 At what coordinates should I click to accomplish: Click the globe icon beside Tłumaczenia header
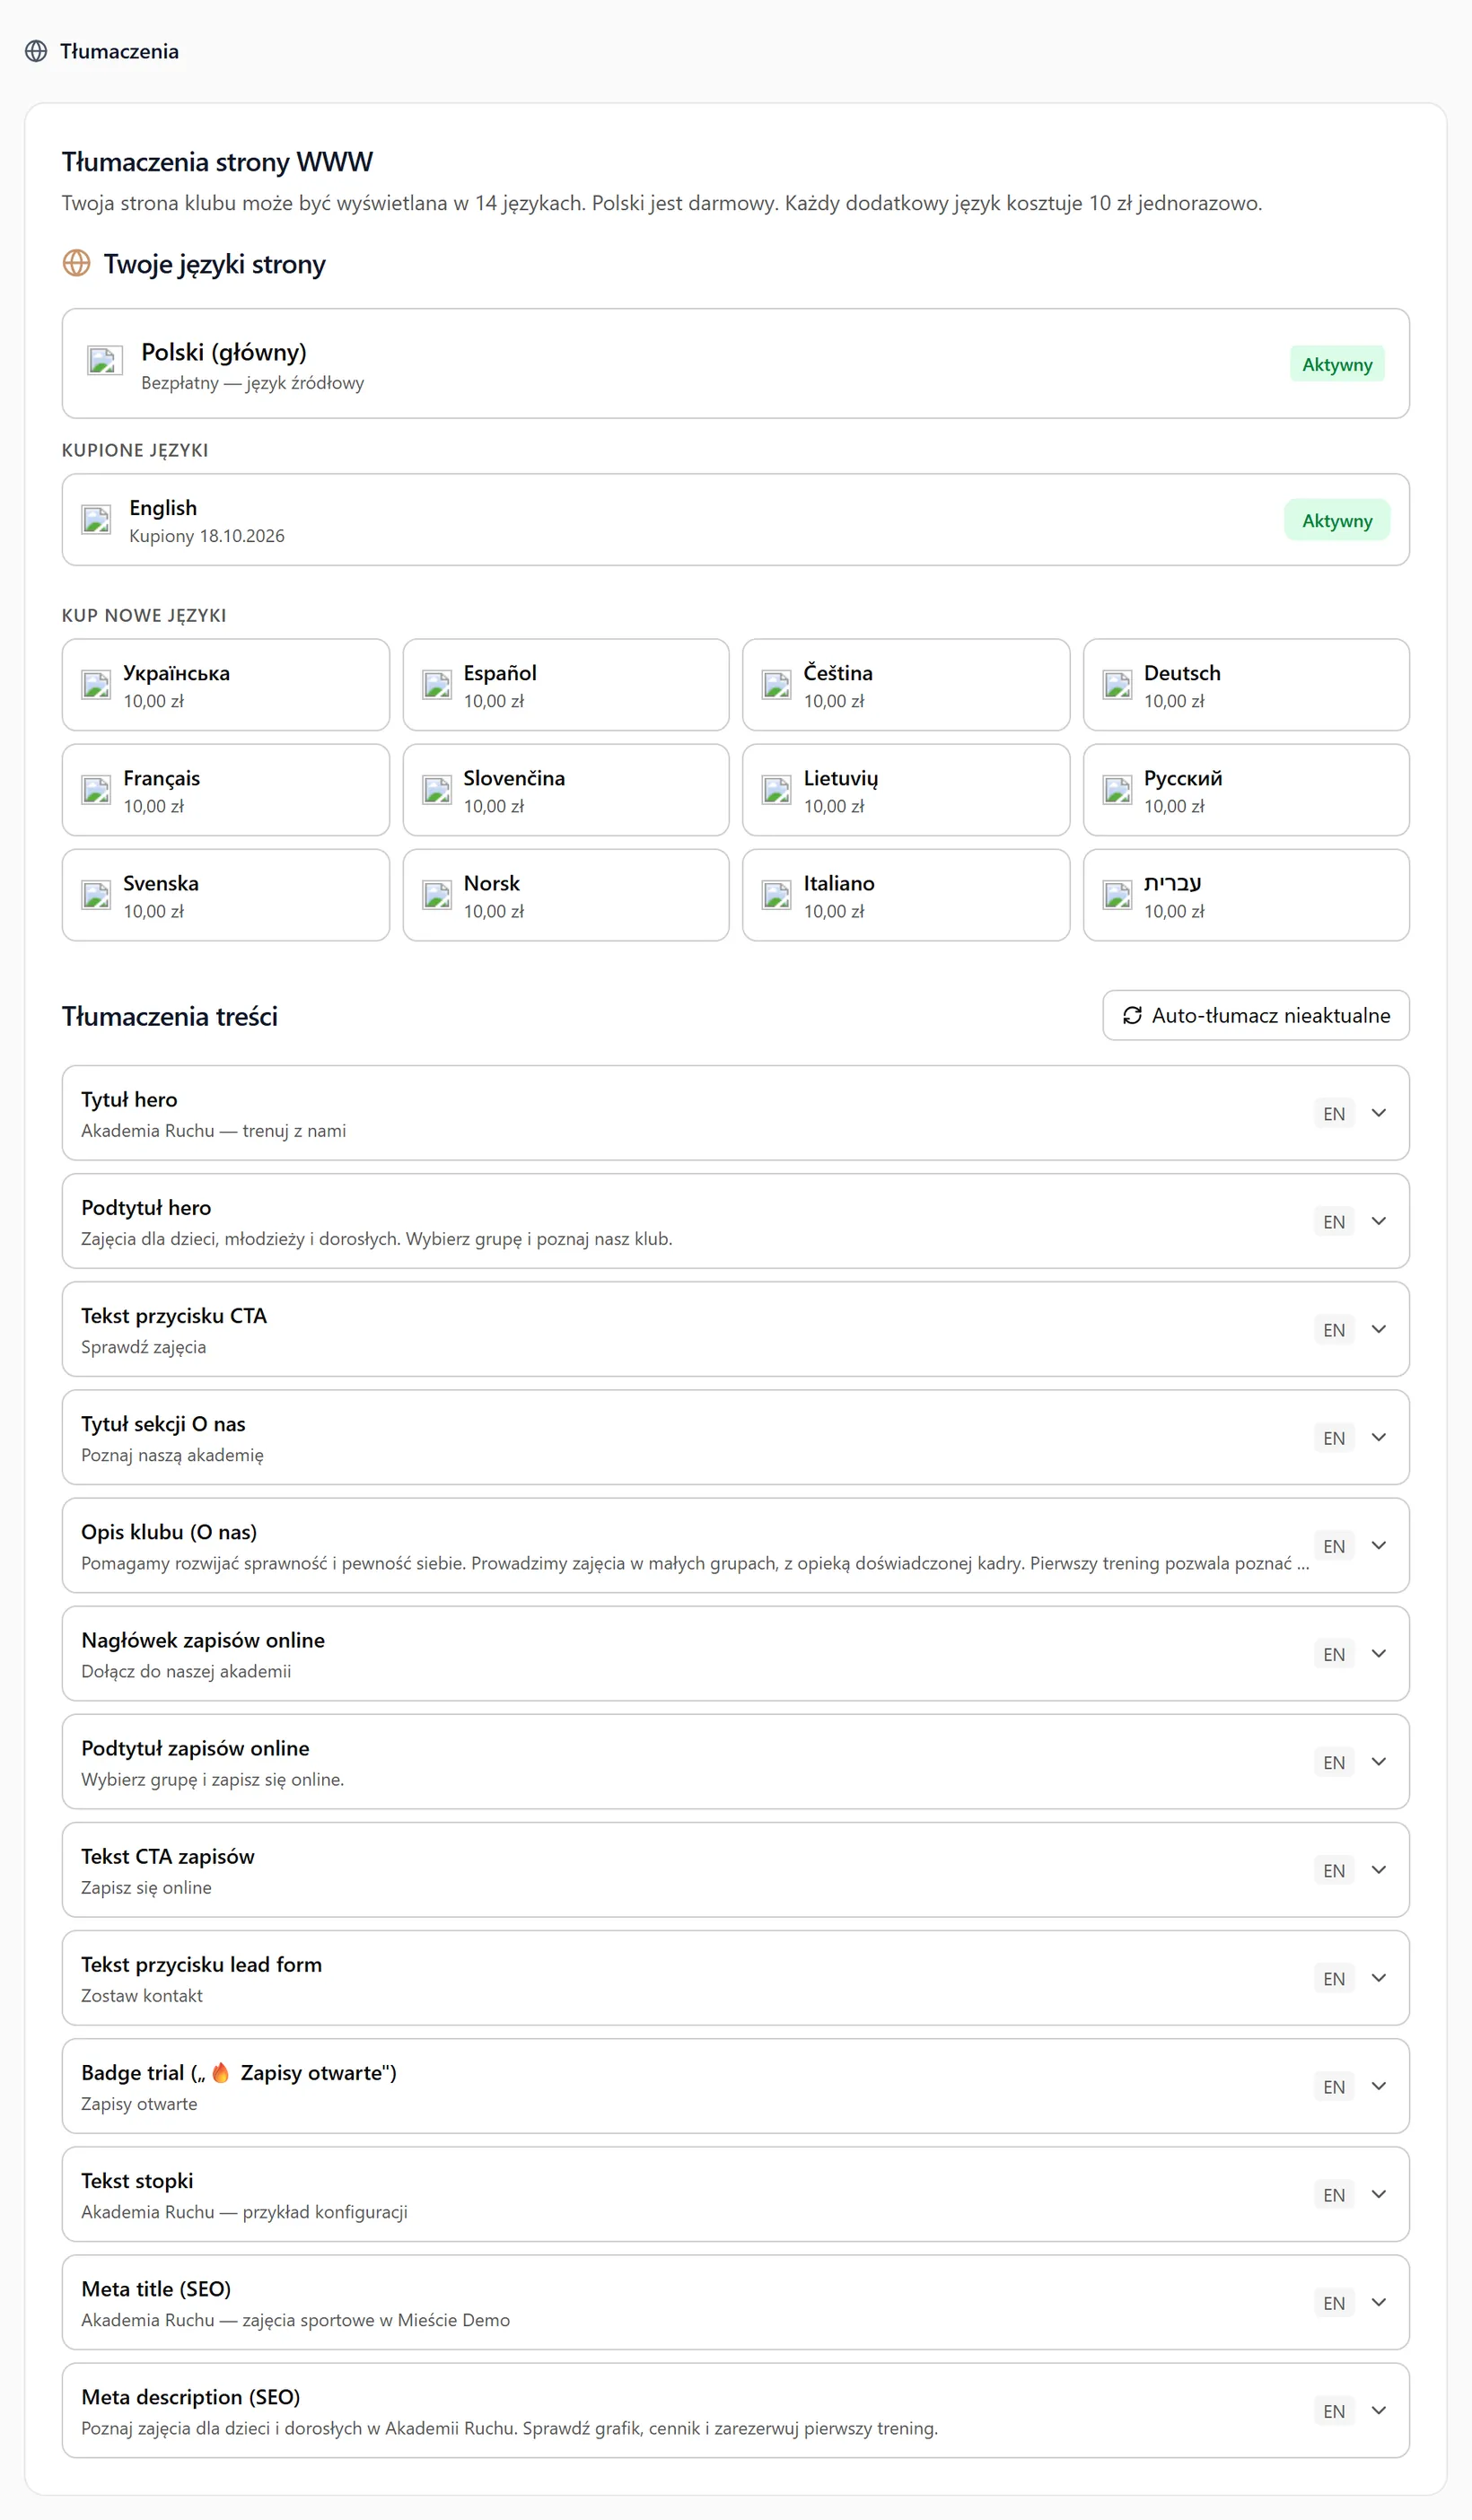coord(36,51)
